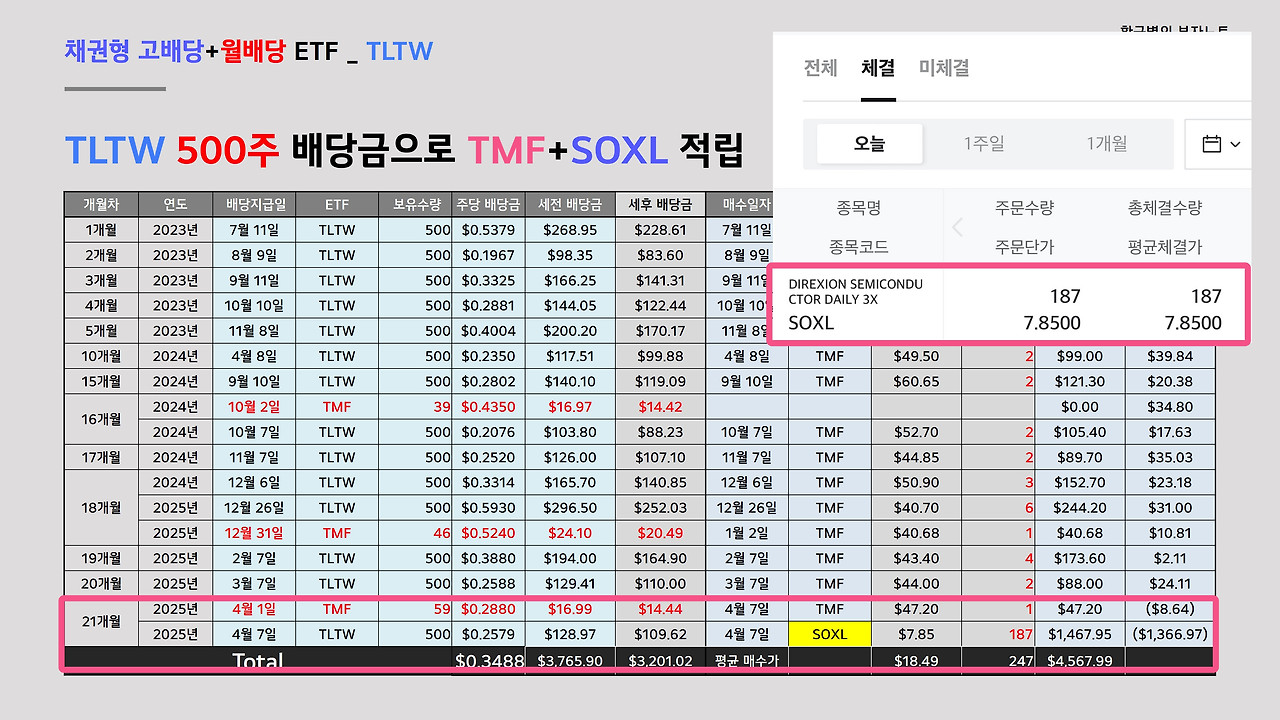Choose the 오늘 period filter
Image resolution: width=1280 pixels, height=720 pixels.
869,144
